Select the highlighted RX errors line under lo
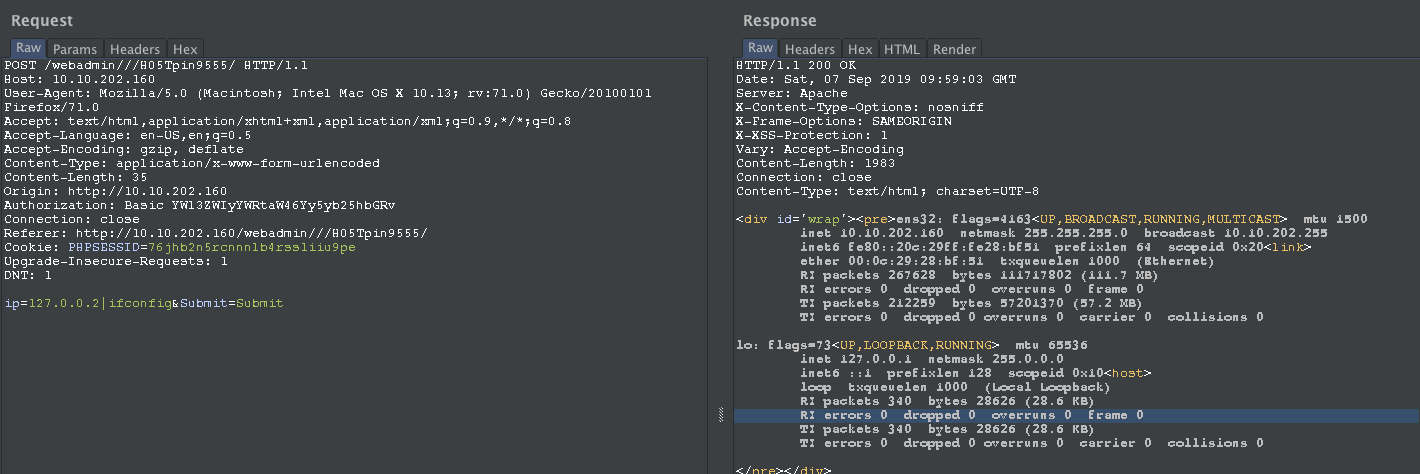The height and width of the screenshot is (474, 1420). pos(971,415)
